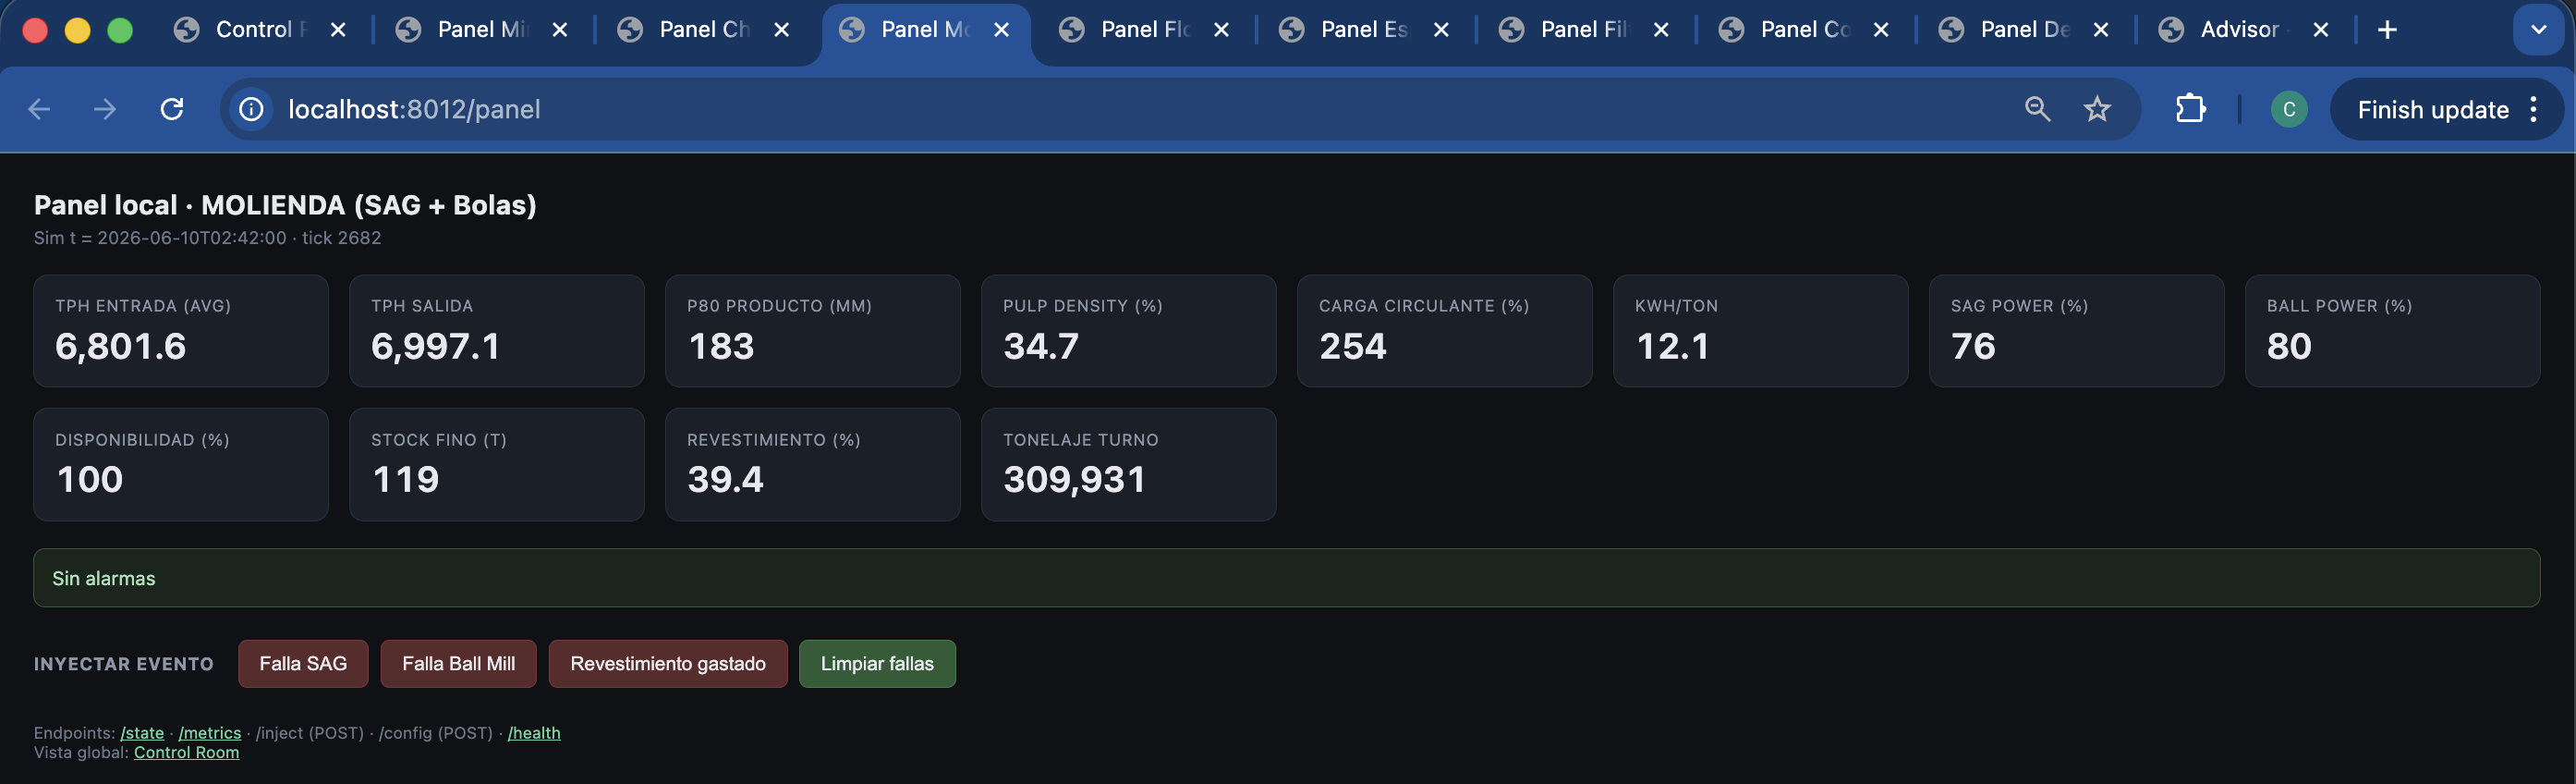Close the active Panel Mo tab
The image size is (2576, 784).
click(1001, 30)
